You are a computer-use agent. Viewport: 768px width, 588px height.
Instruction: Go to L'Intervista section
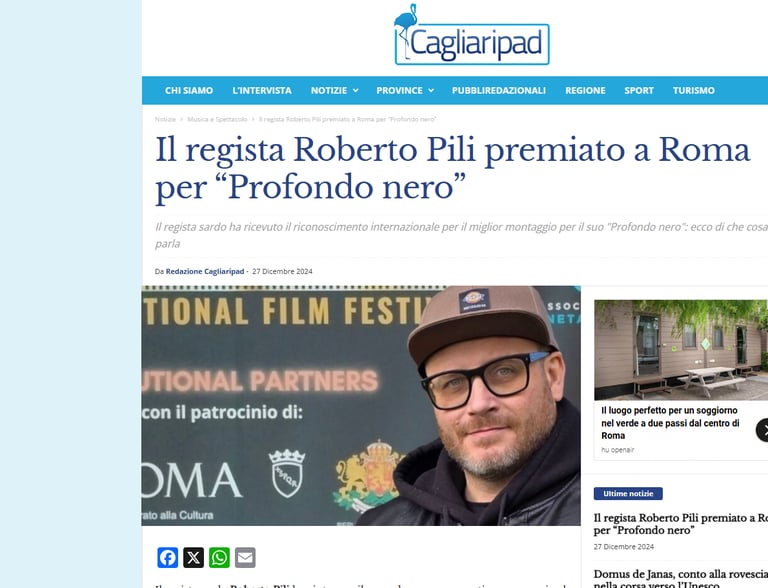pyautogui.click(x=262, y=91)
